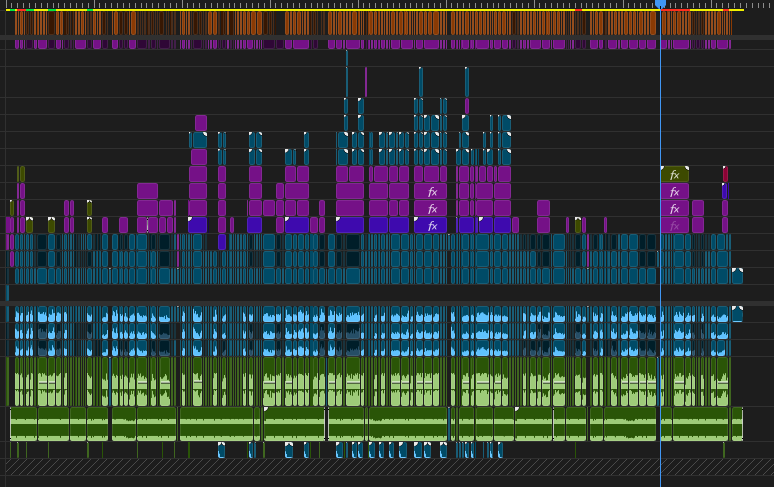Select the last green audio clip at the far right
This screenshot has width=774, height=487.
pyautogui.click(x=737, y=424)
